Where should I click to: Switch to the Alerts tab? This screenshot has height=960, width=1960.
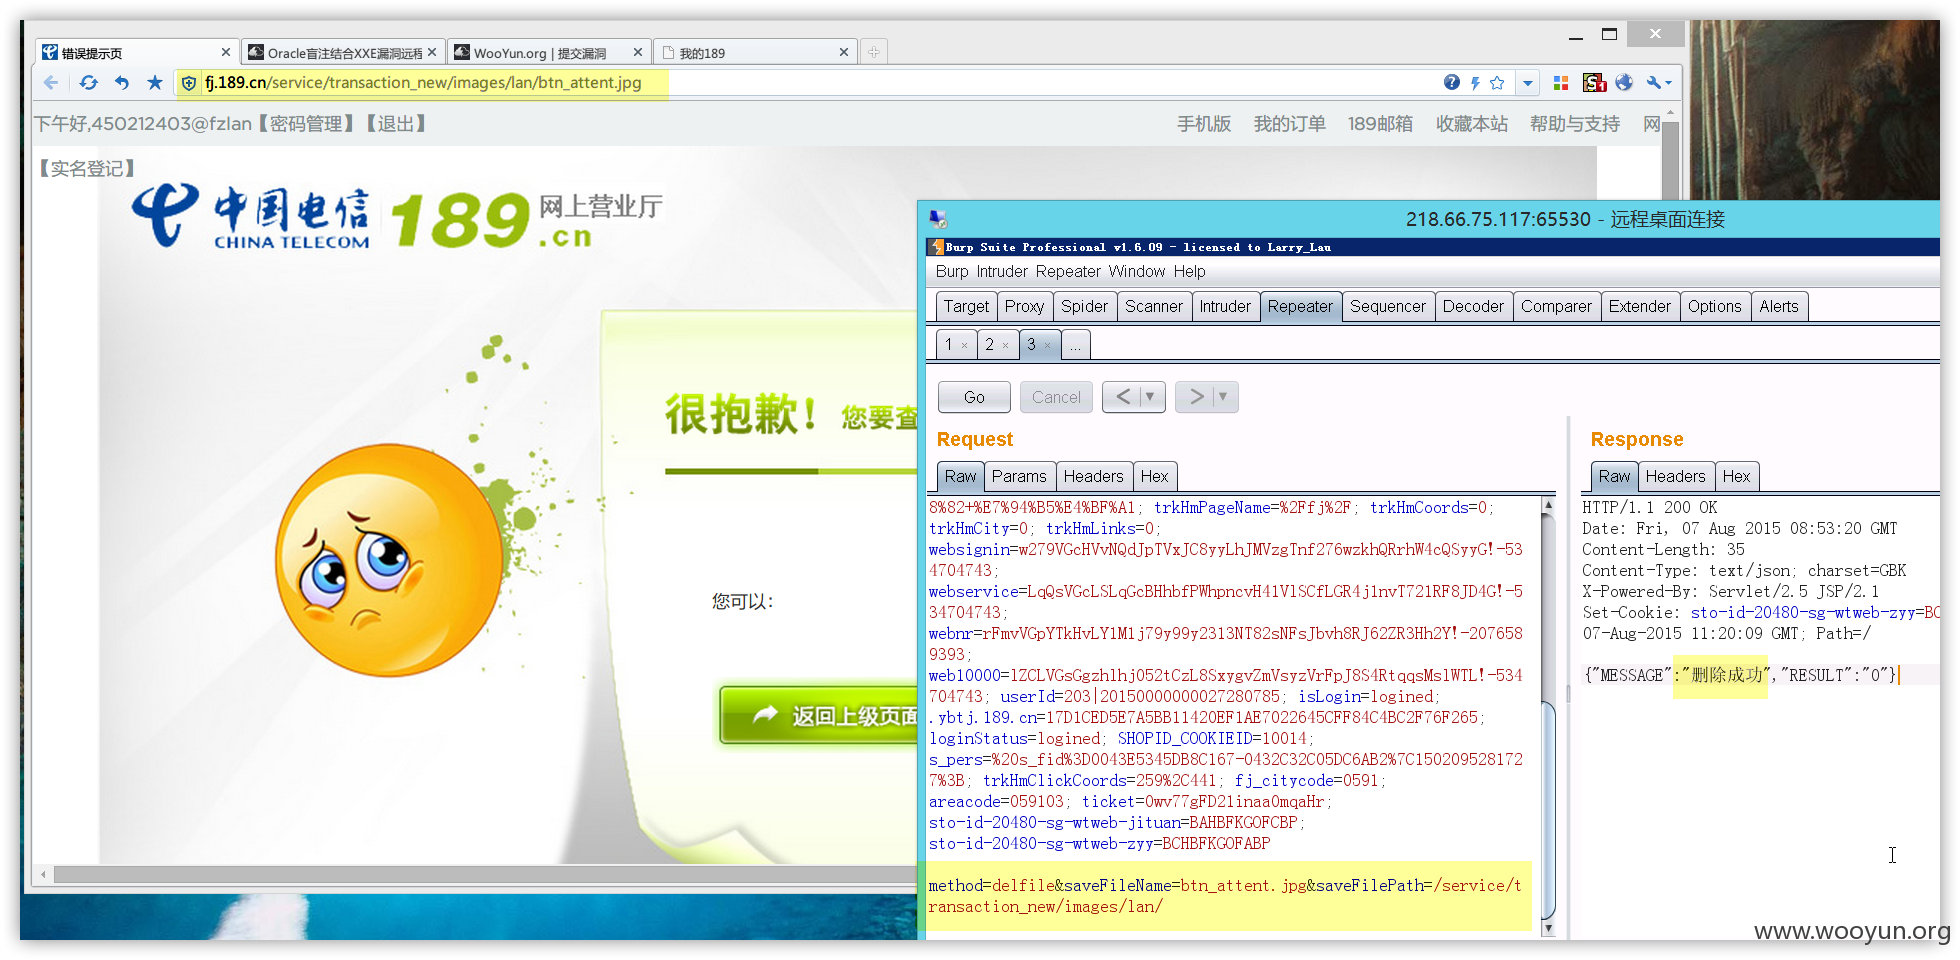[x=1779, y=306]
